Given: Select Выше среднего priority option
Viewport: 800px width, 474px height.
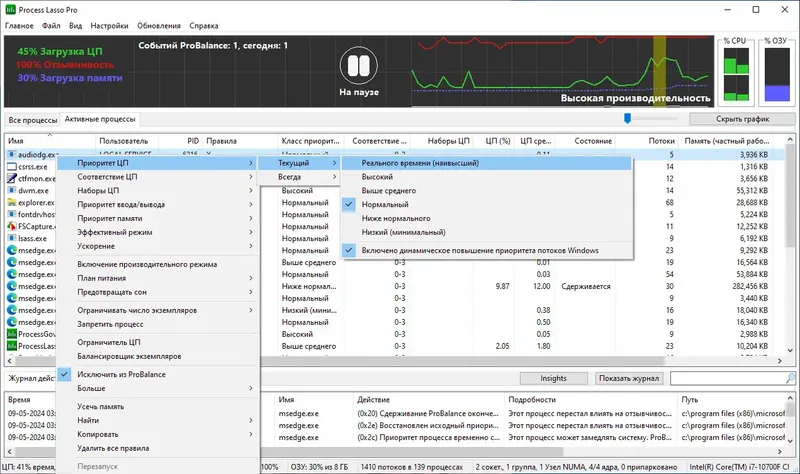Looking at the screenshot, I should (x=487, y=190).
